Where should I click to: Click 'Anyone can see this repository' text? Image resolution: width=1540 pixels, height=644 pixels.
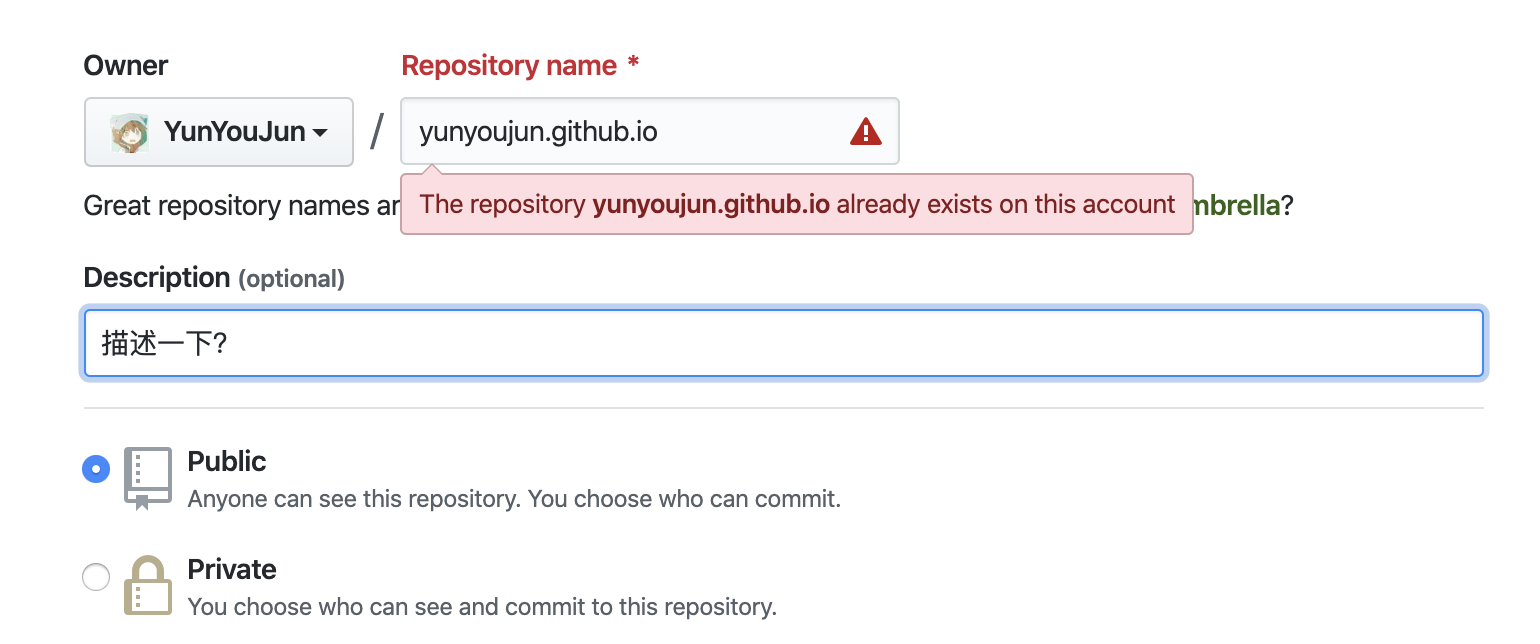coord(514,498)
